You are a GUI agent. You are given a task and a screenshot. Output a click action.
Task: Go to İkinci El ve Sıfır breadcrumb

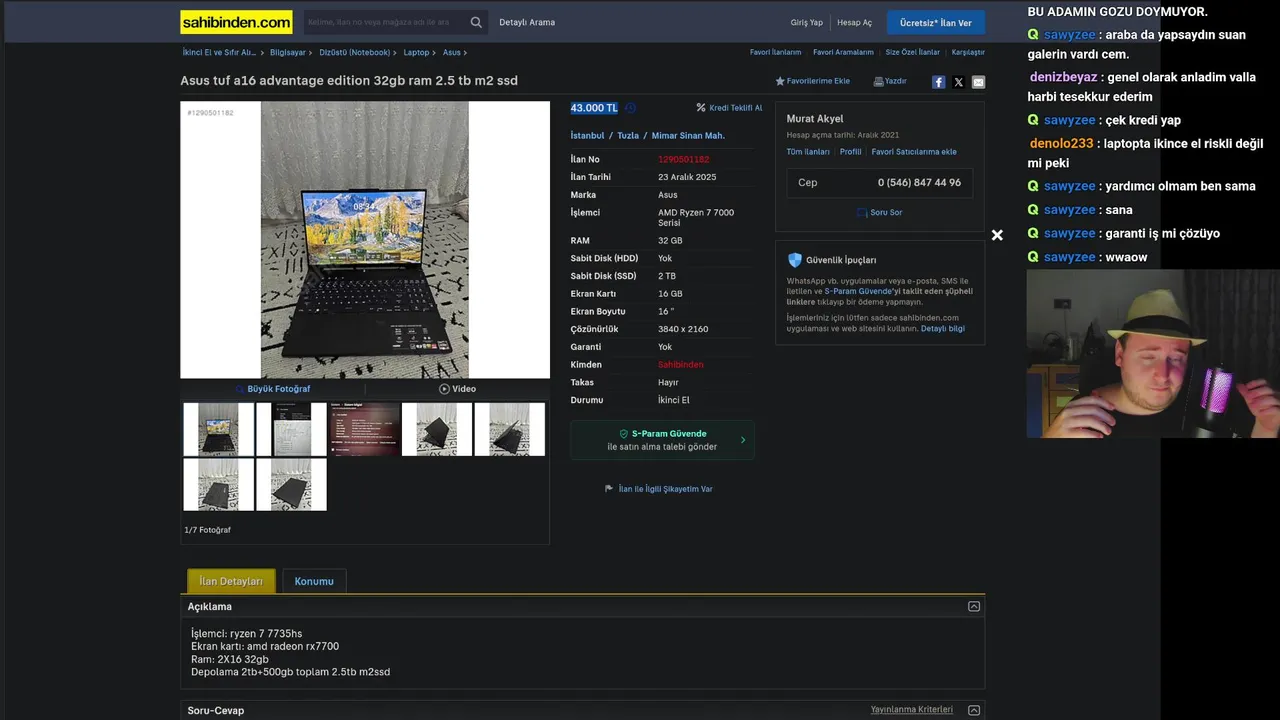(x=219, y=52)
